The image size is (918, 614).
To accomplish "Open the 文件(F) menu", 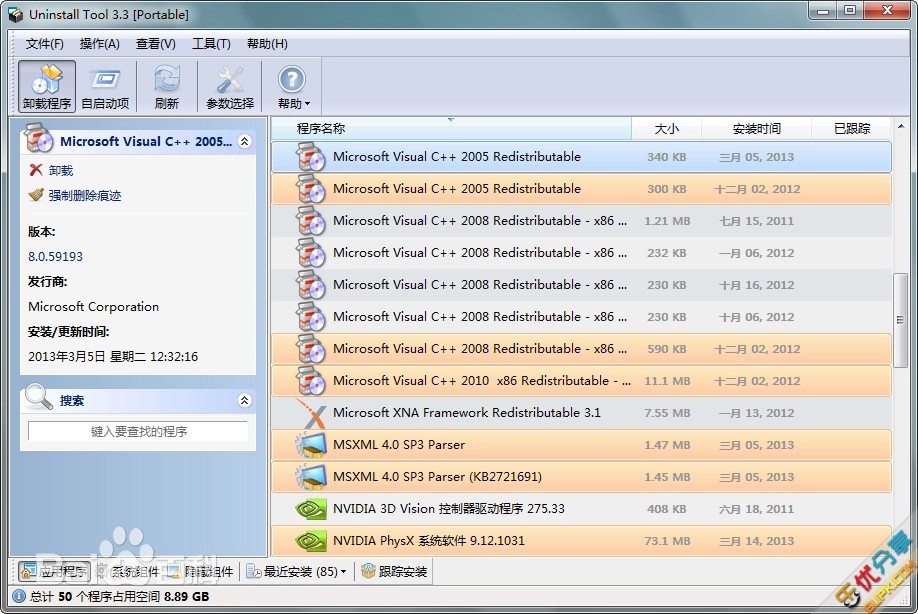I will pyautogui.click(x=44, y=44).
